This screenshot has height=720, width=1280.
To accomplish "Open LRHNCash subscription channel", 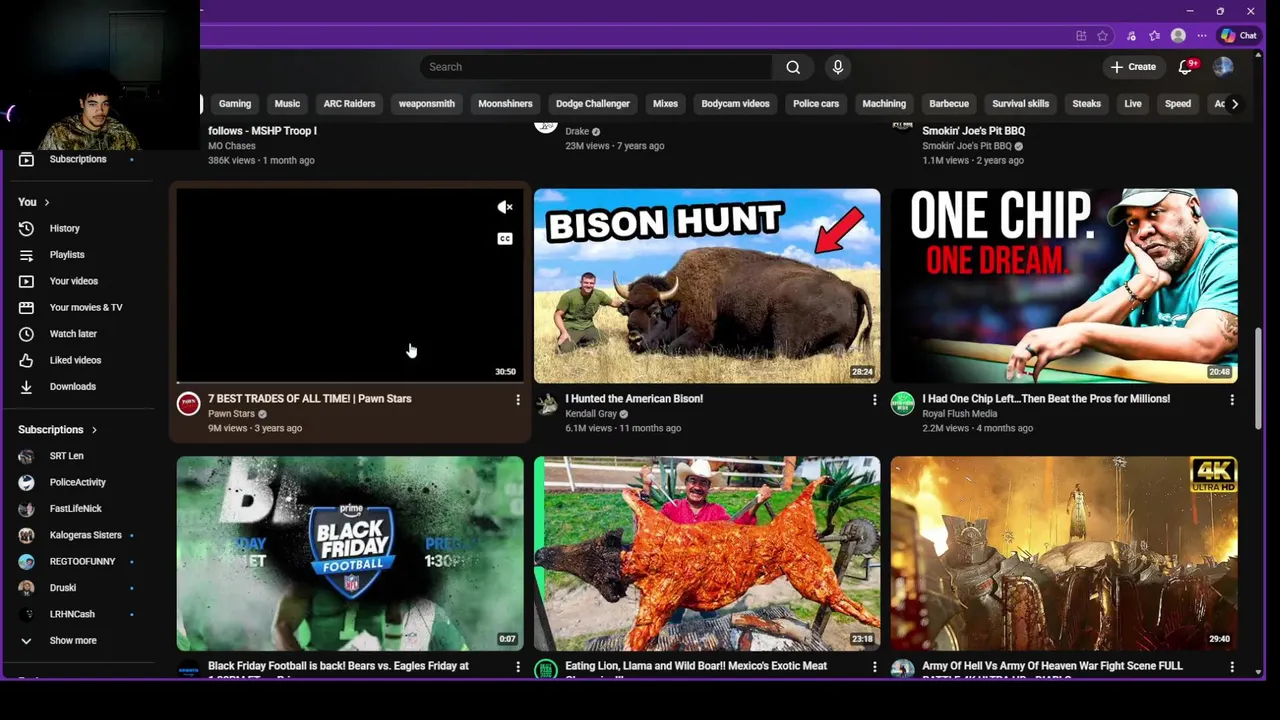I will pos(72,614).
